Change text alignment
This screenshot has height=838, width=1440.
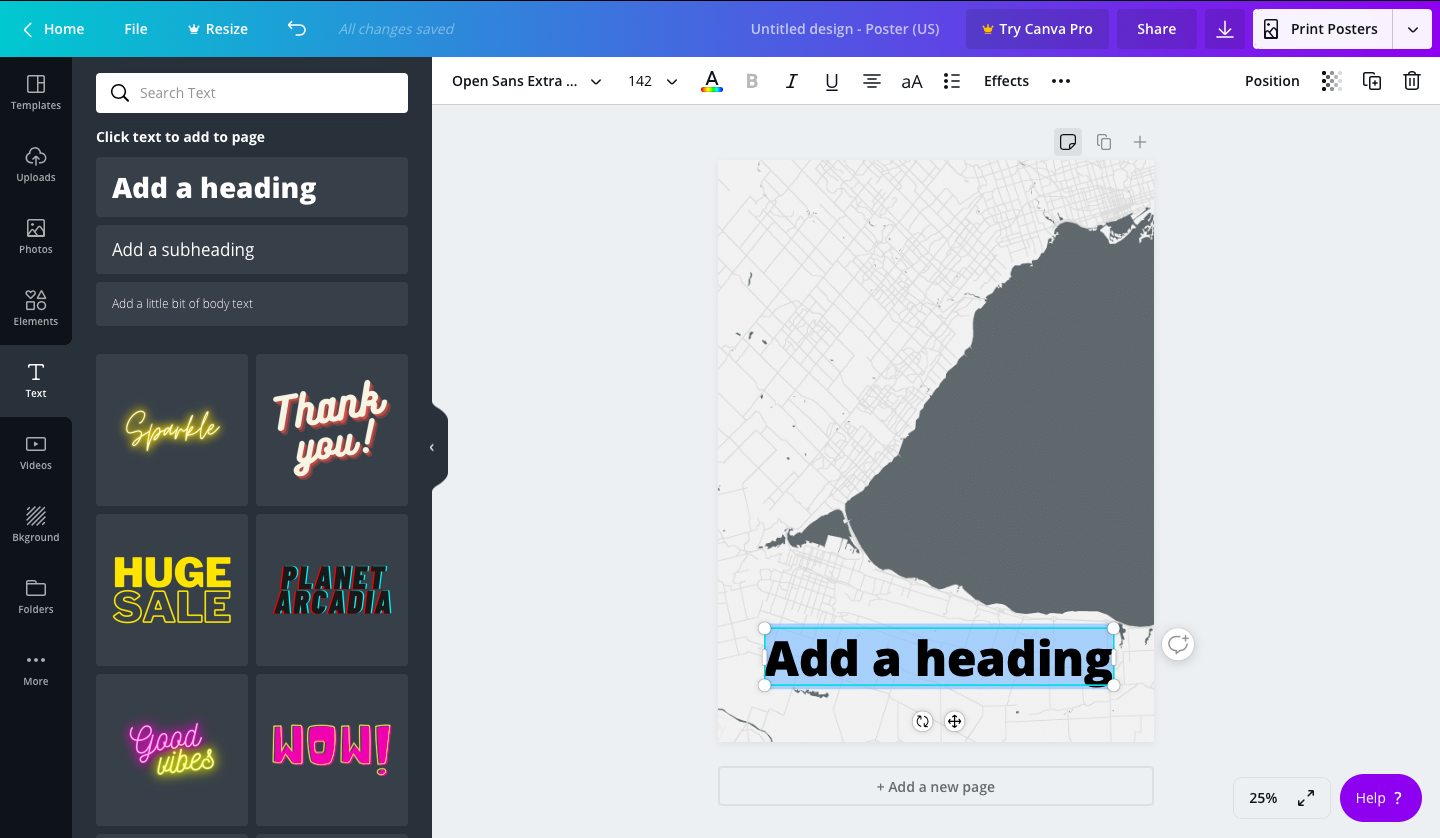tap(872, 81)
